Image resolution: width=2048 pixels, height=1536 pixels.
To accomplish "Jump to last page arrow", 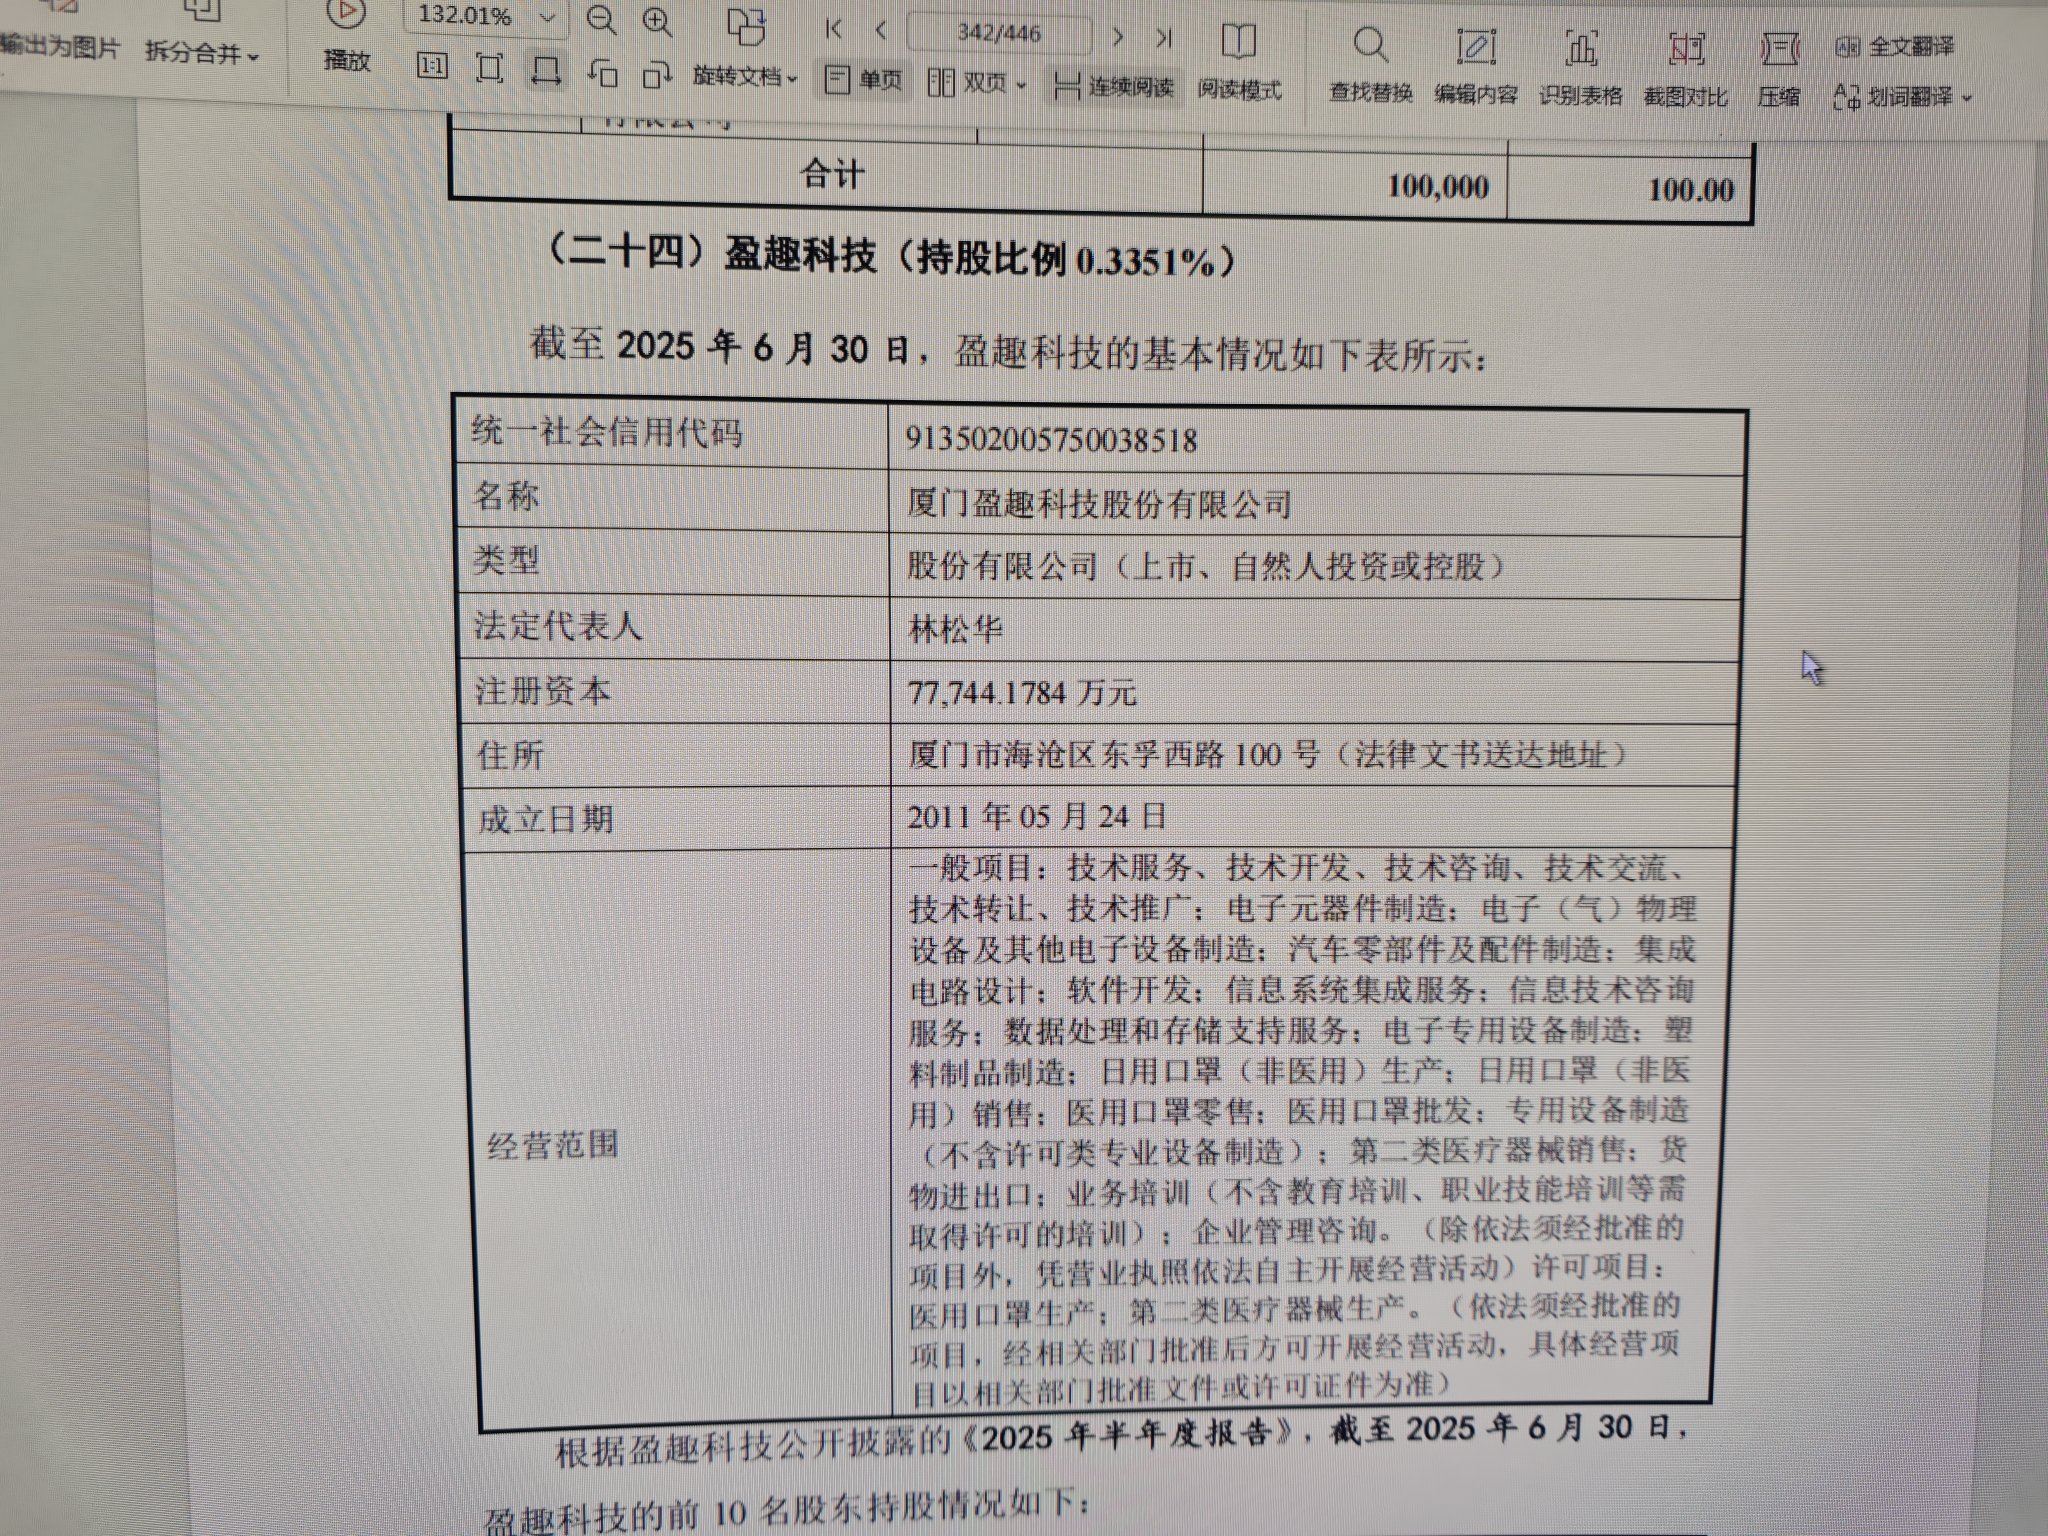I will 1163,38.
